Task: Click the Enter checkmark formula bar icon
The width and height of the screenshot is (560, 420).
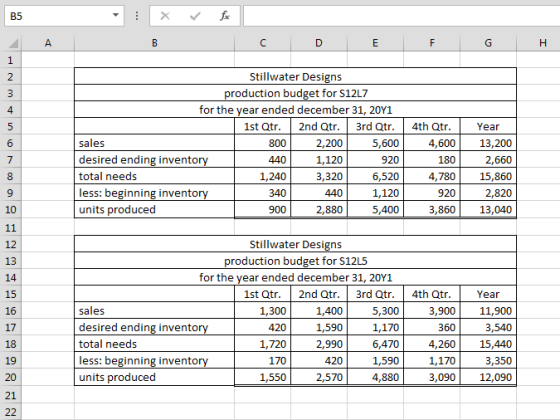Action: tap(195, 16)
